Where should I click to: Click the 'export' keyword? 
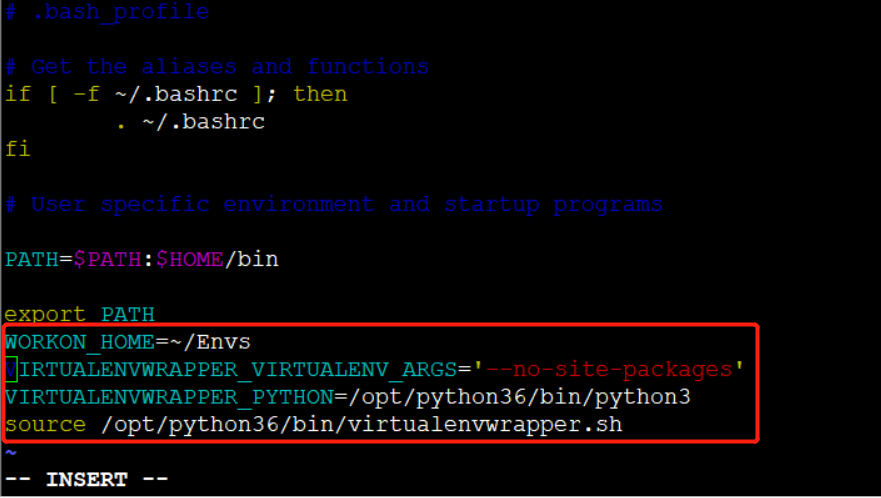(45, 314)
